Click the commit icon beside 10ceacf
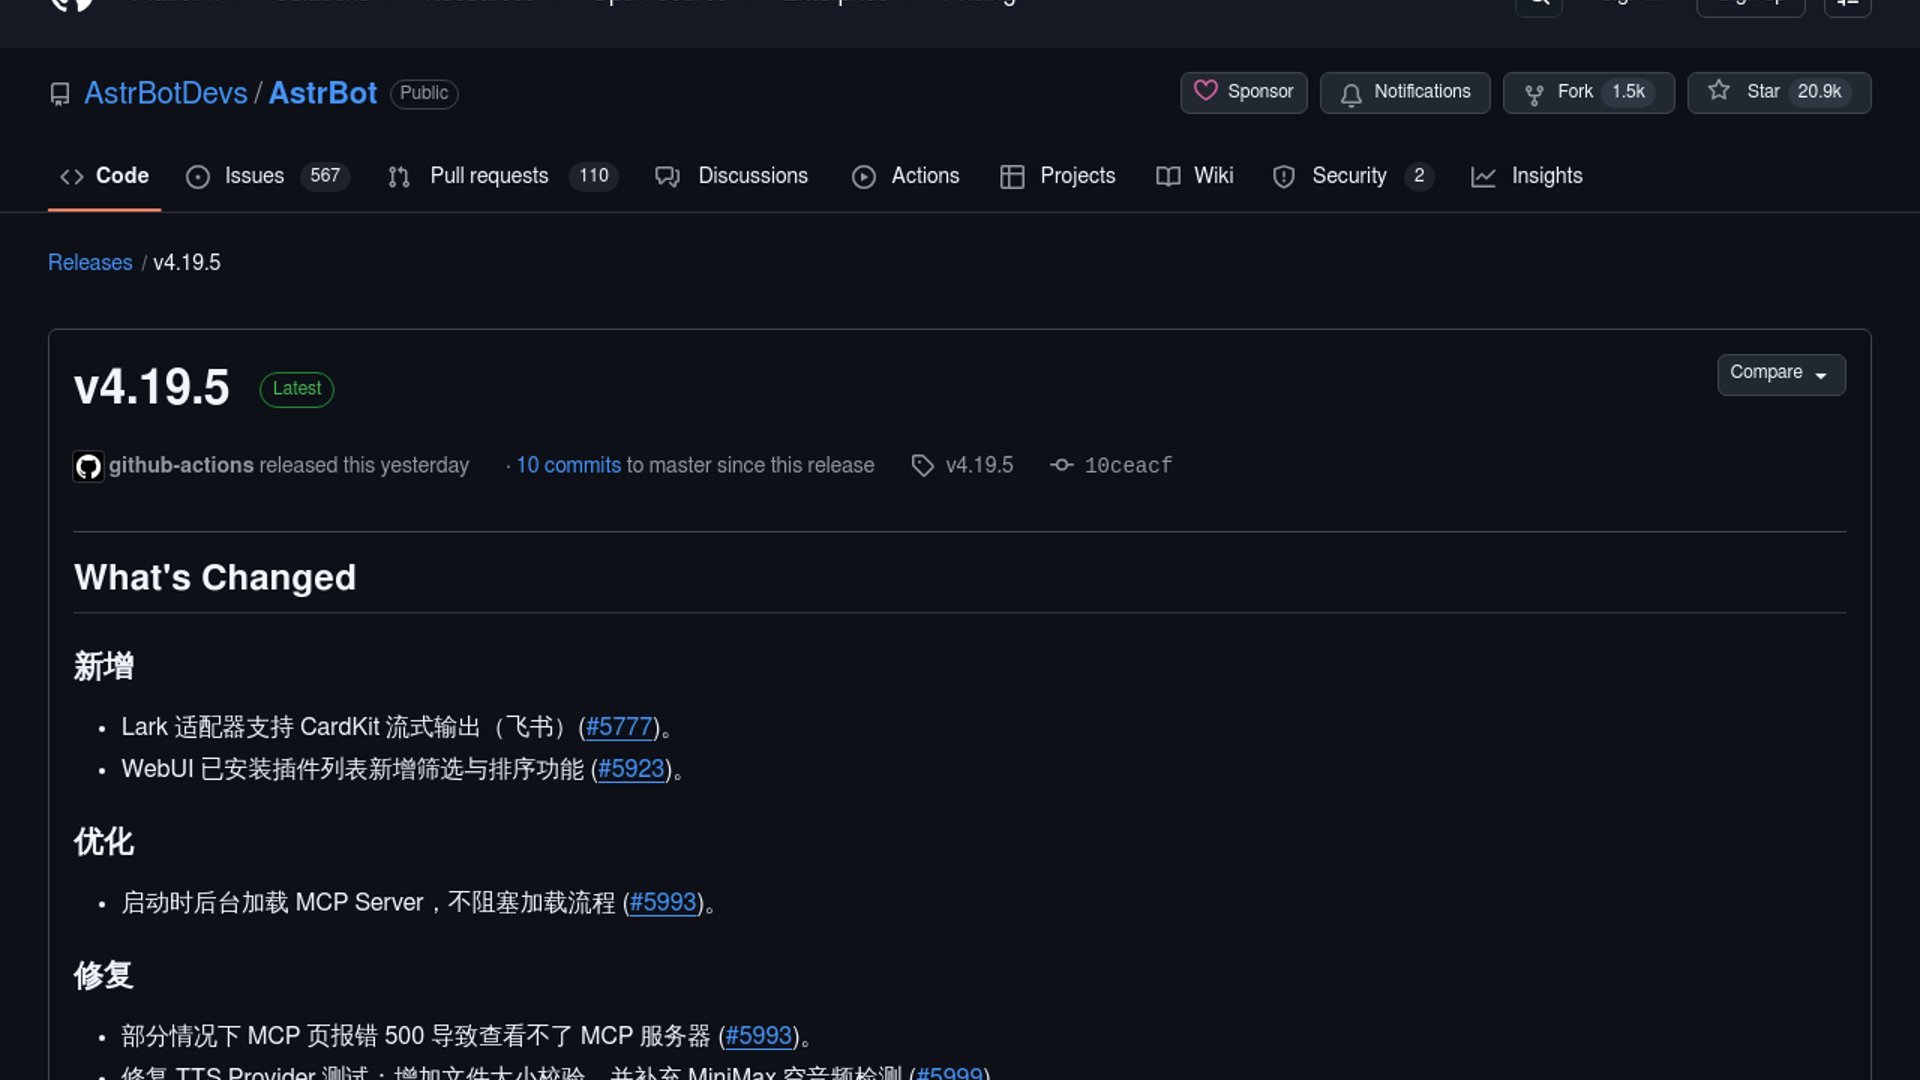1920x1080 pixels. click(x=1061, y=466)
